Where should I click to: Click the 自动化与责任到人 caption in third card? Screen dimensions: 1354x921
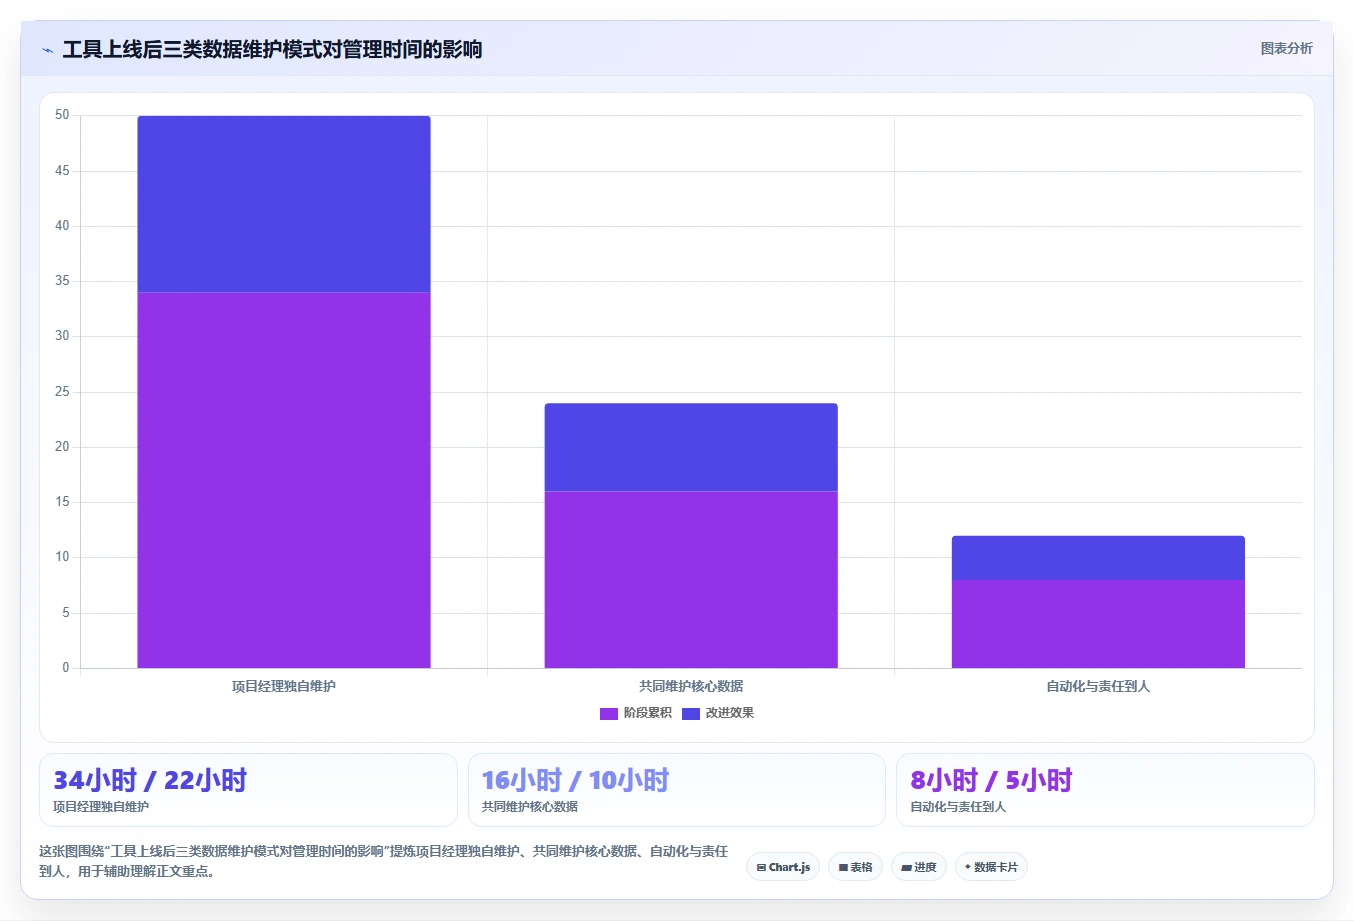point(958,807)
